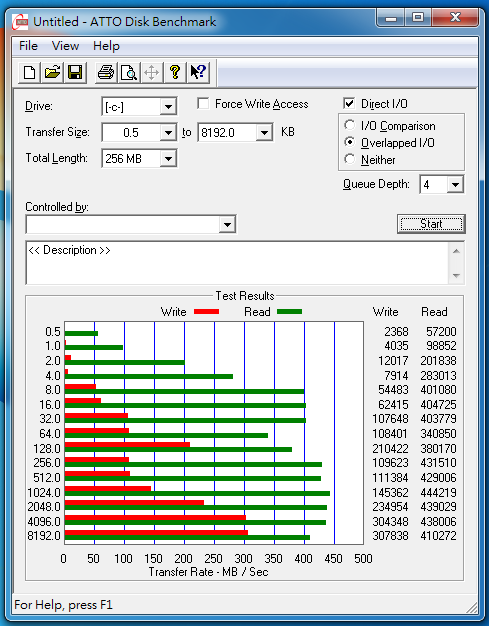Click the 128.0 transfer size row label
This screenshot has width=489, height=626.
(x=47, y=449)
